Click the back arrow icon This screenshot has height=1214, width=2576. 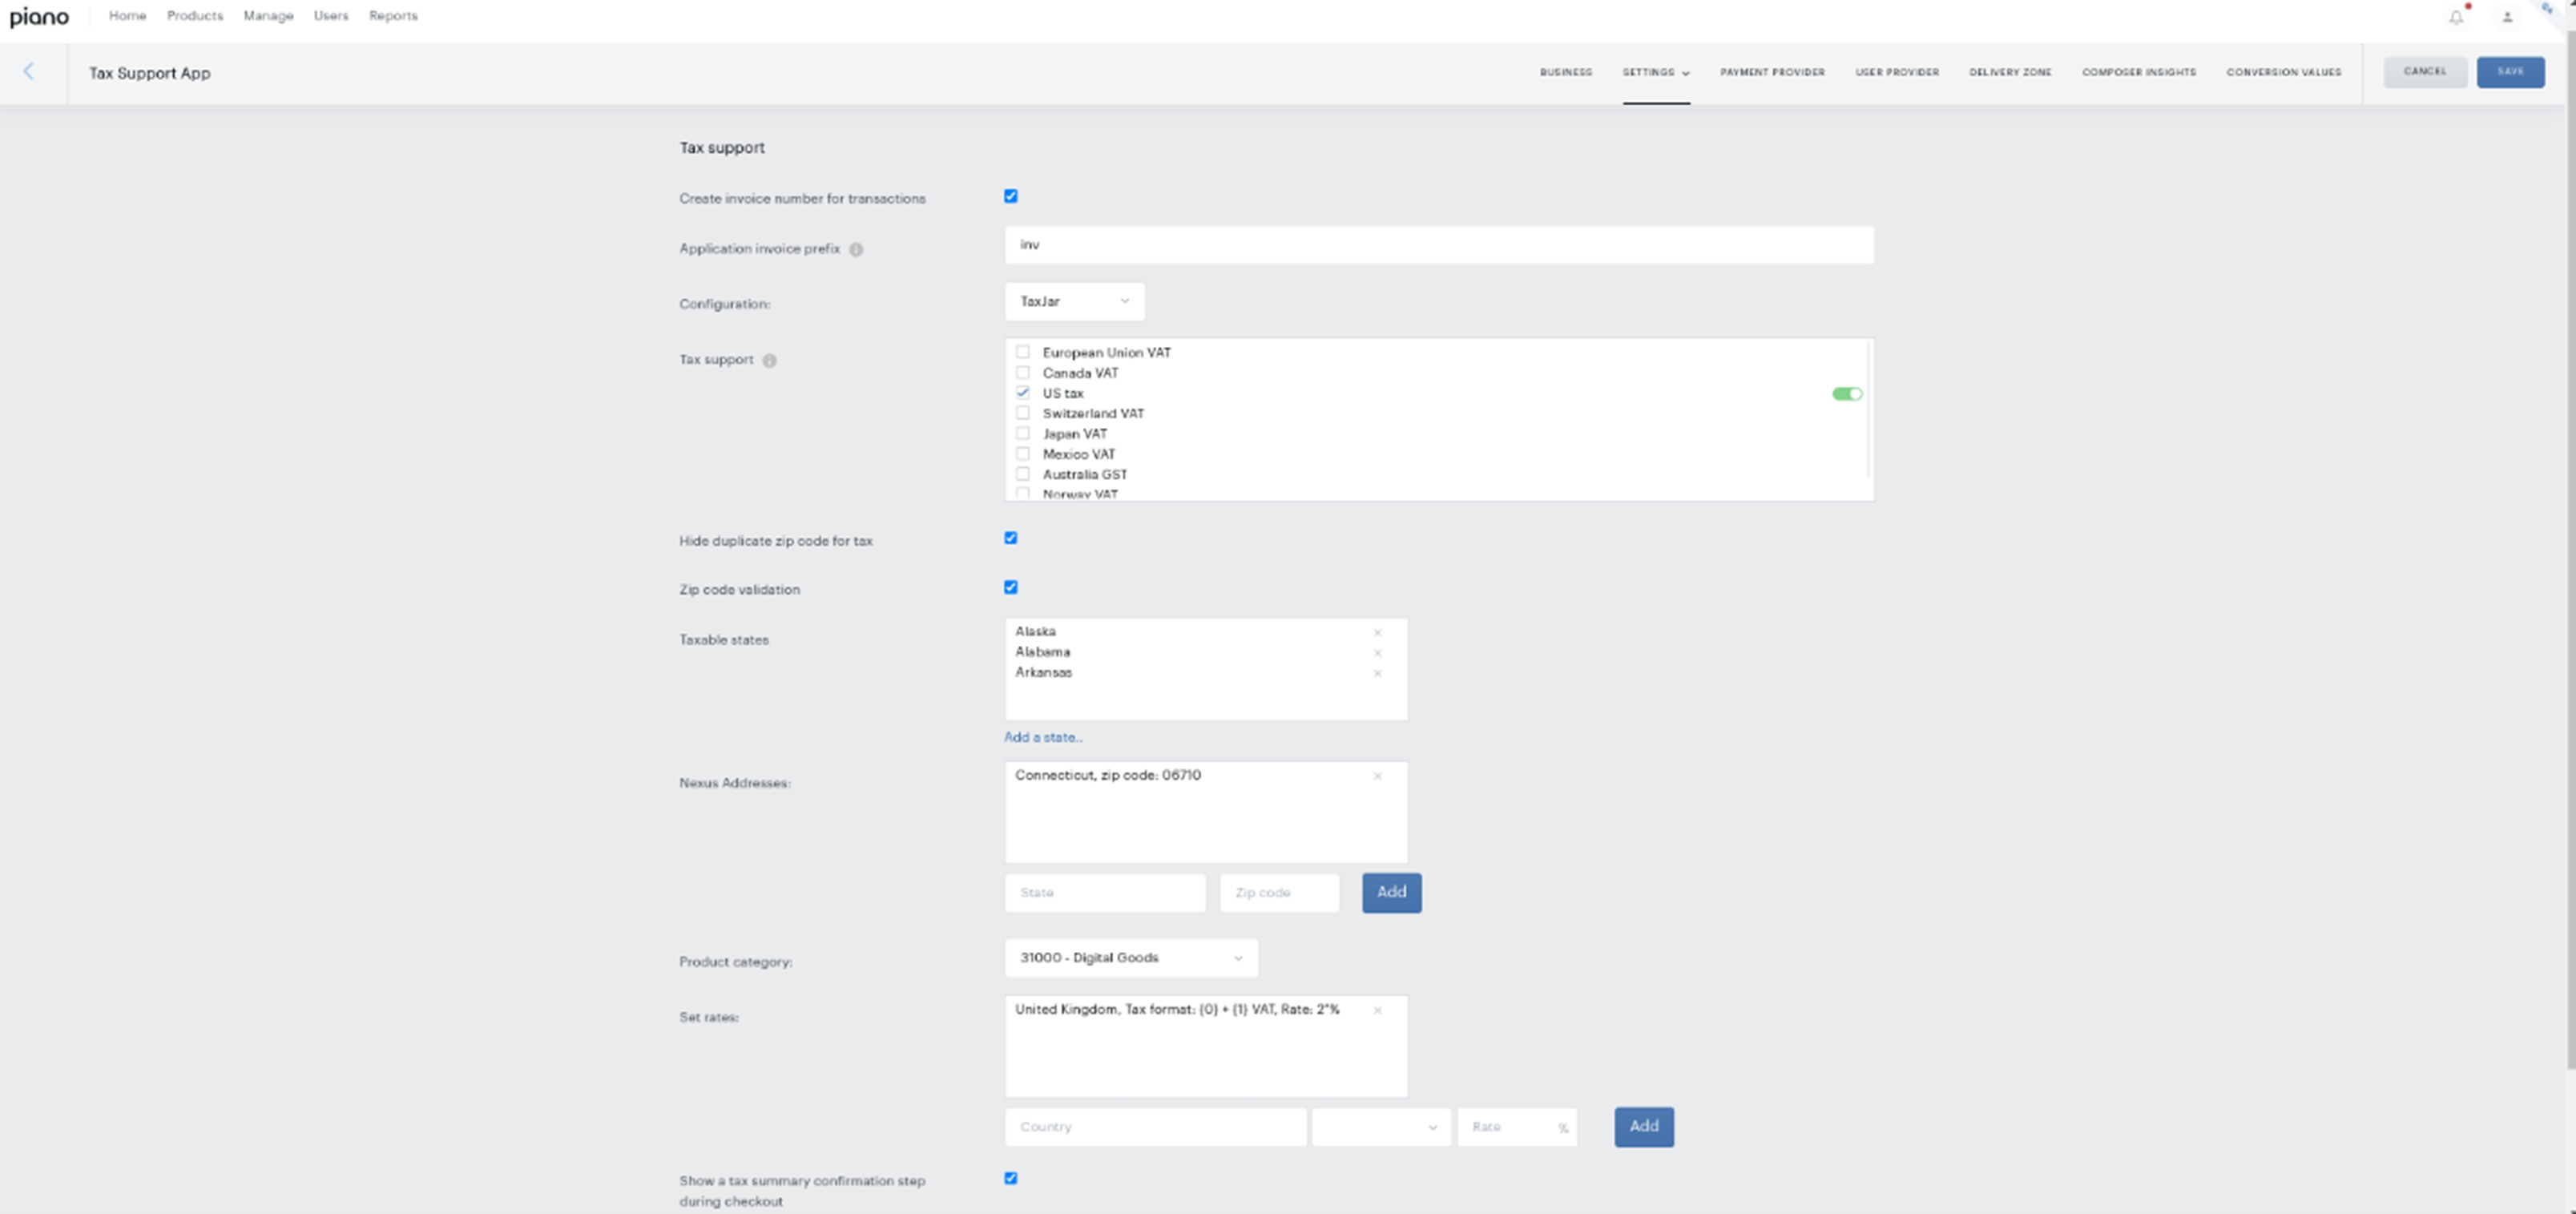click(28, 71)
